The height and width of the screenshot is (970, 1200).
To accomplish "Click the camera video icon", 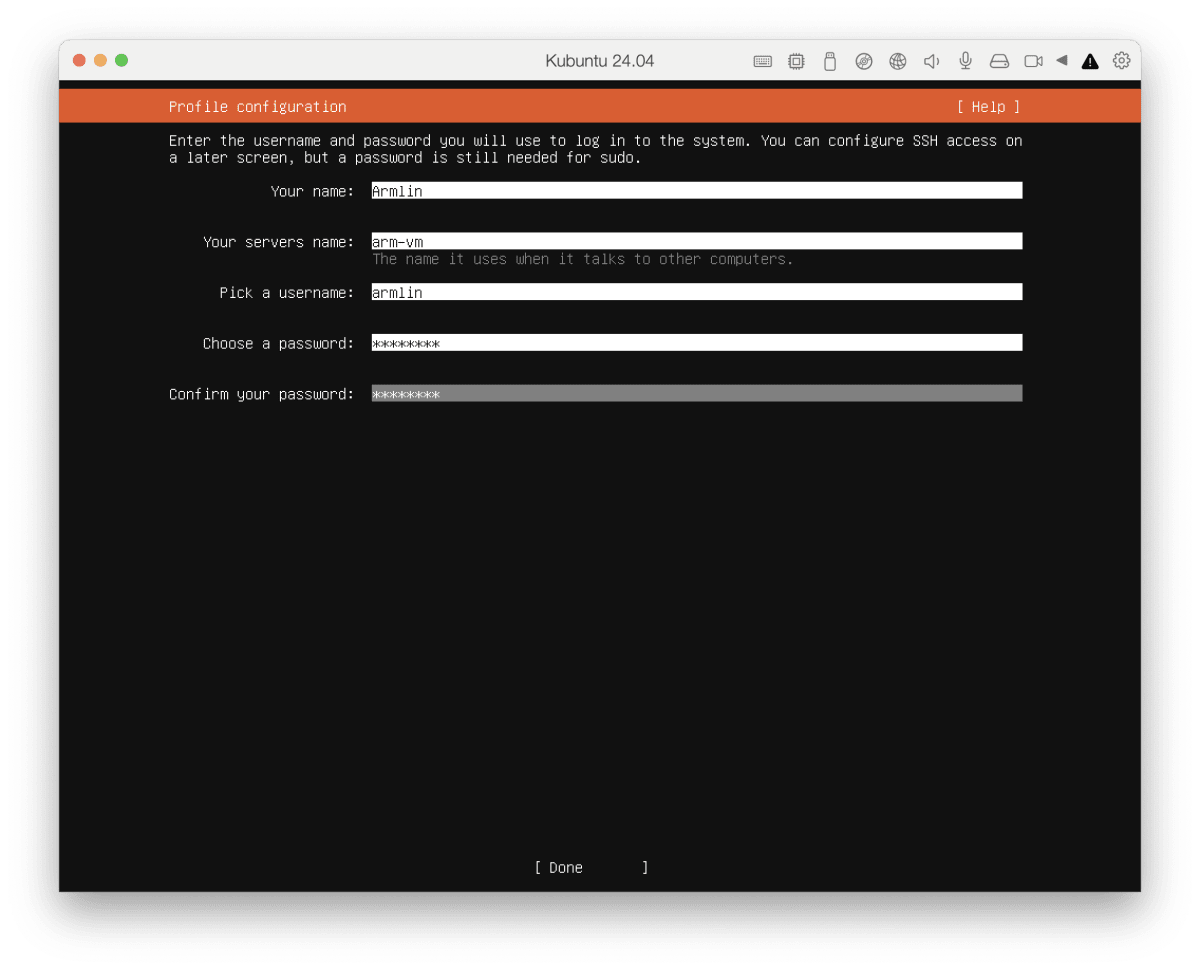I will click(x=1033, y=61).
